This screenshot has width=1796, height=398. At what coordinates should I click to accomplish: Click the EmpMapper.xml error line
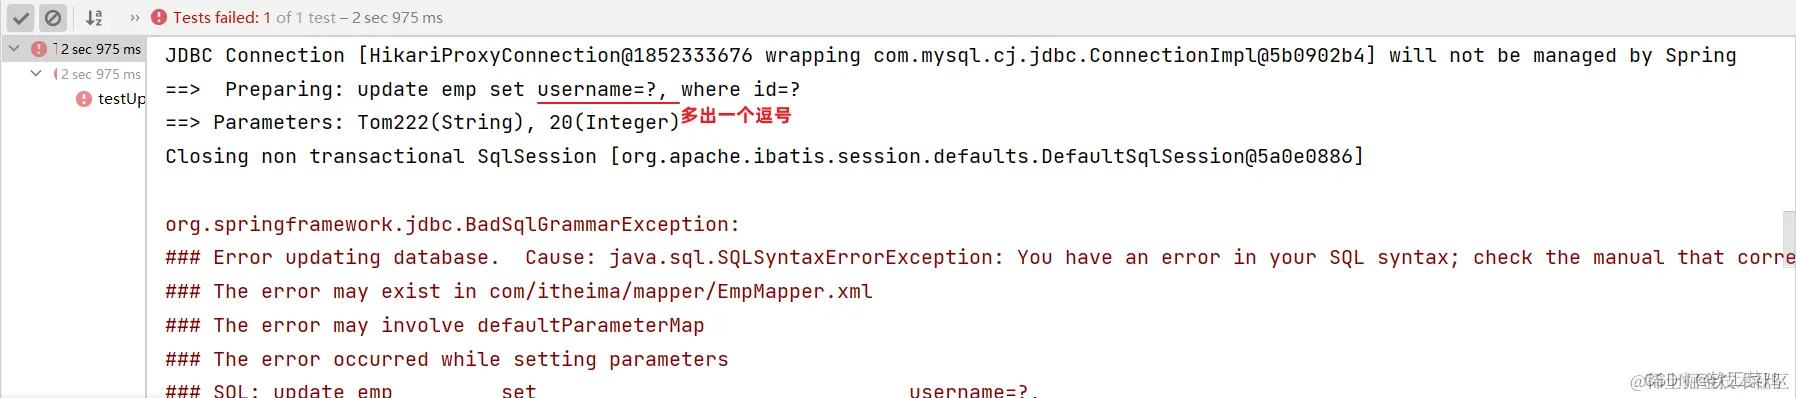click(x=519, y=291)
